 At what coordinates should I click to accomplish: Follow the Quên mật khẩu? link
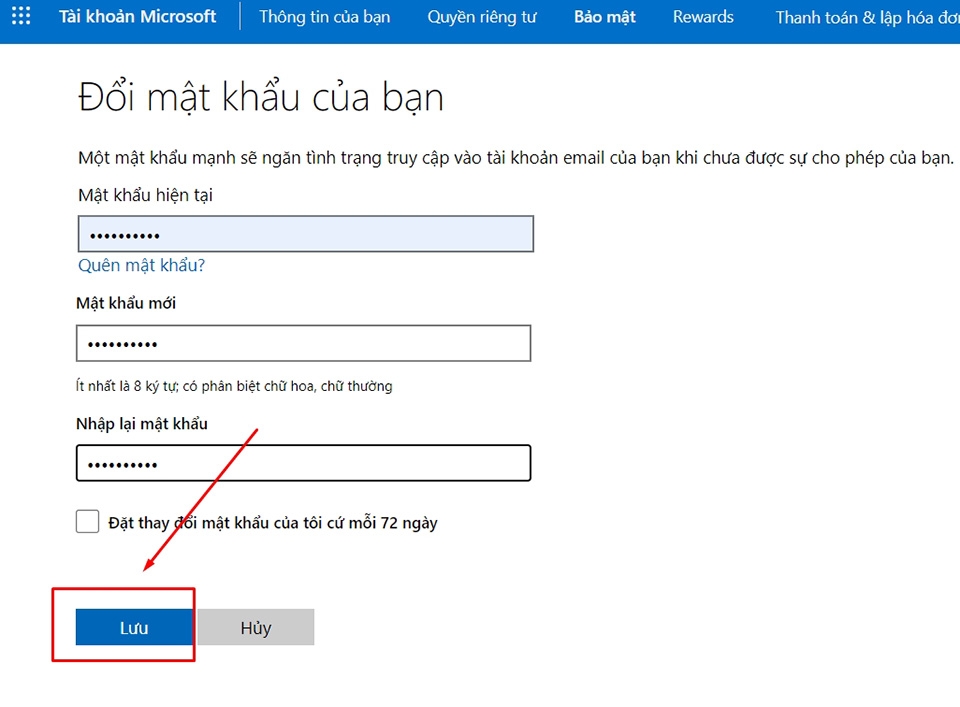coord(141,265)
